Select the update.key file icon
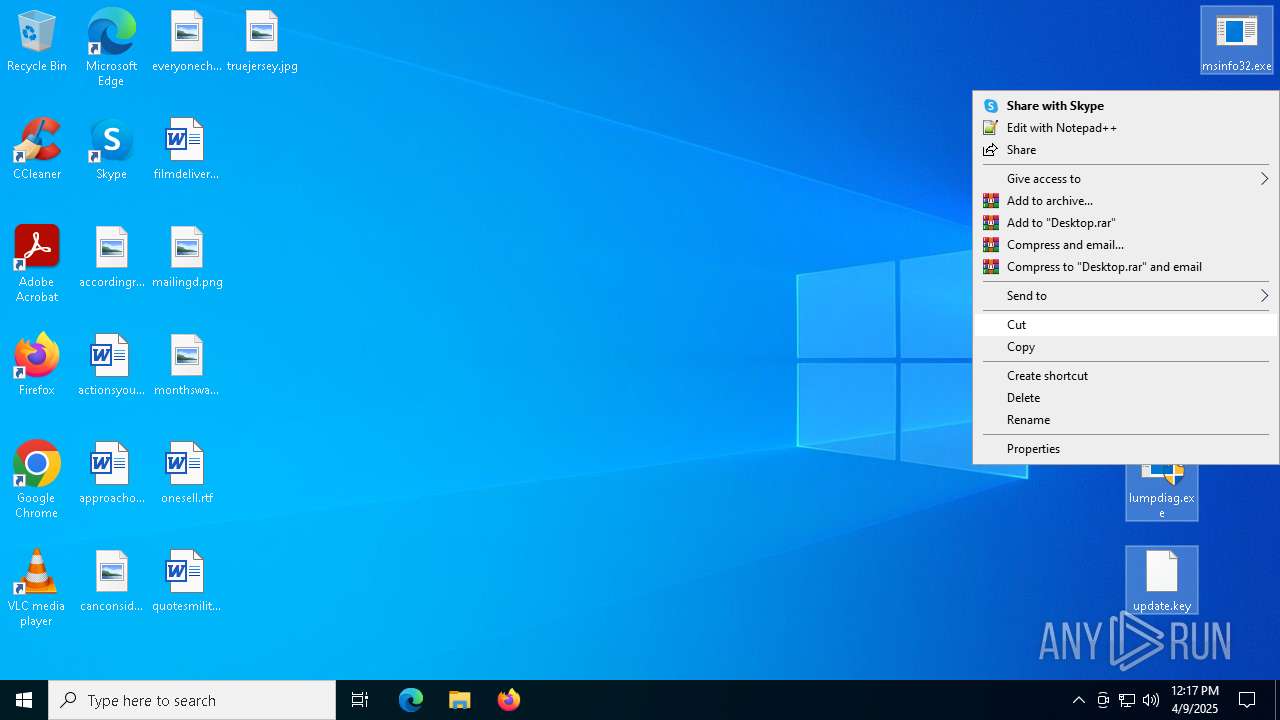This screenshot has width=1280, height=720. 1162,580
